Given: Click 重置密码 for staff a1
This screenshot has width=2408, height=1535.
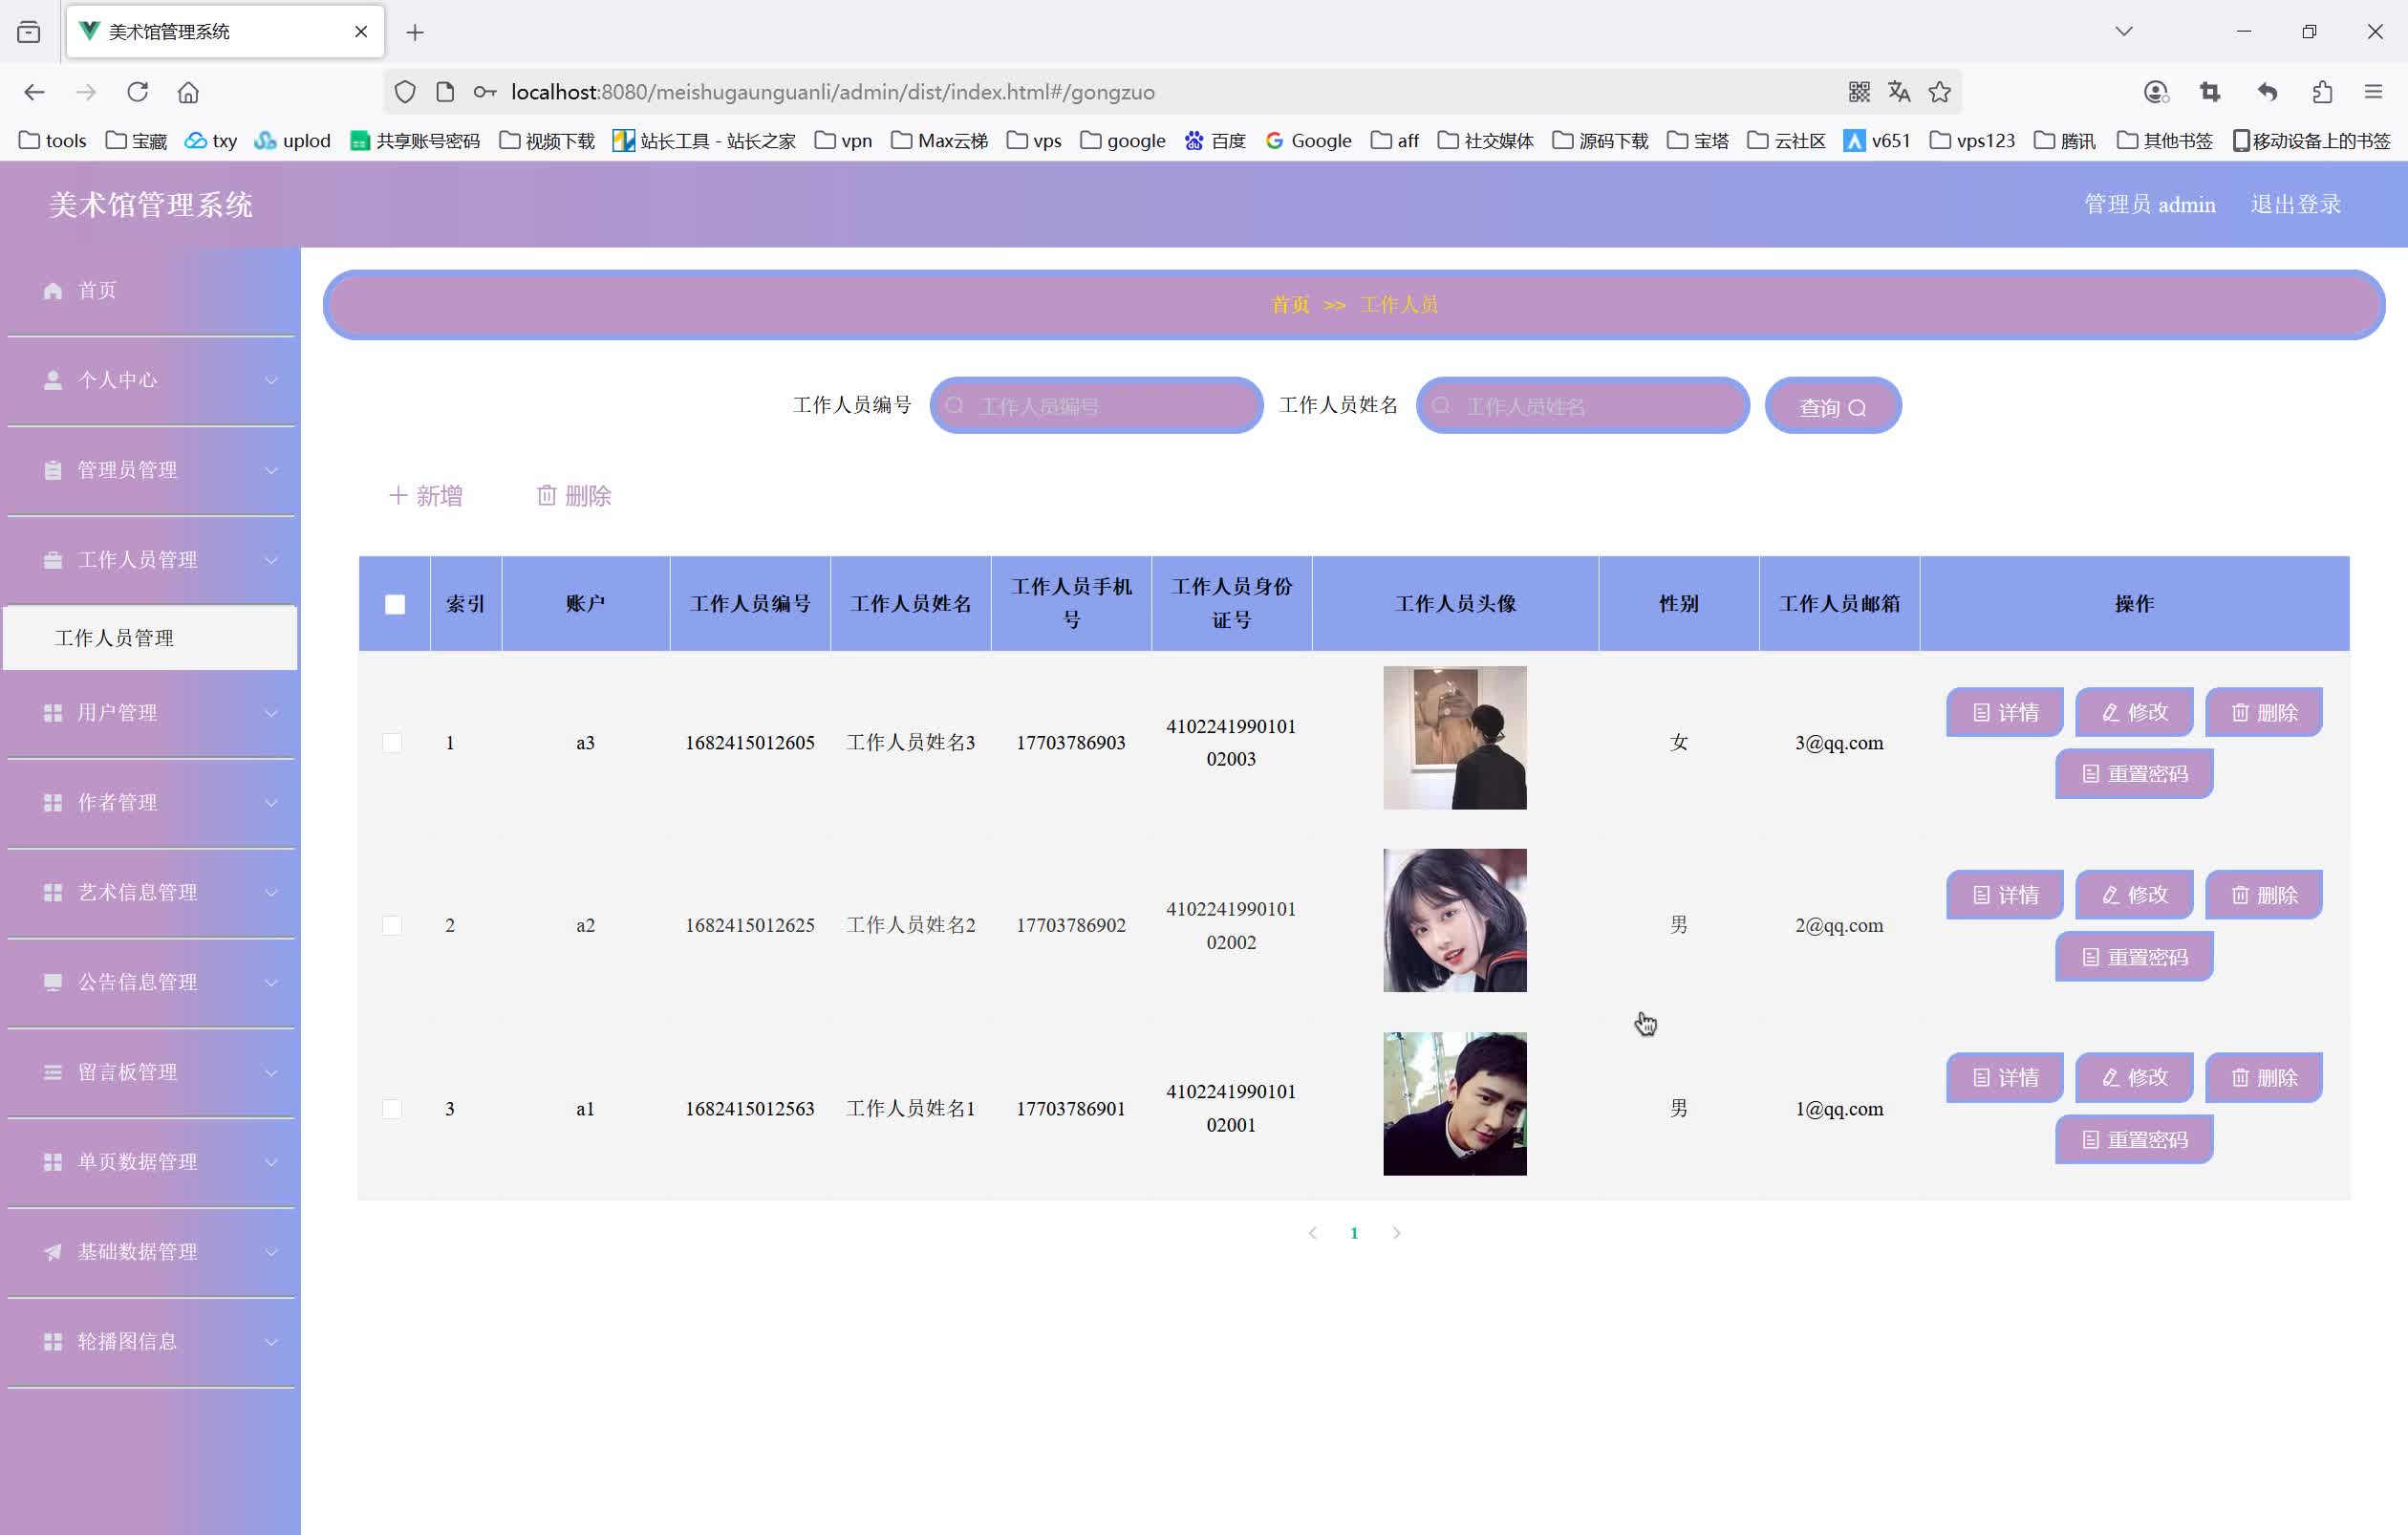Looking at the screenshot, I should pos(2134,1140).
